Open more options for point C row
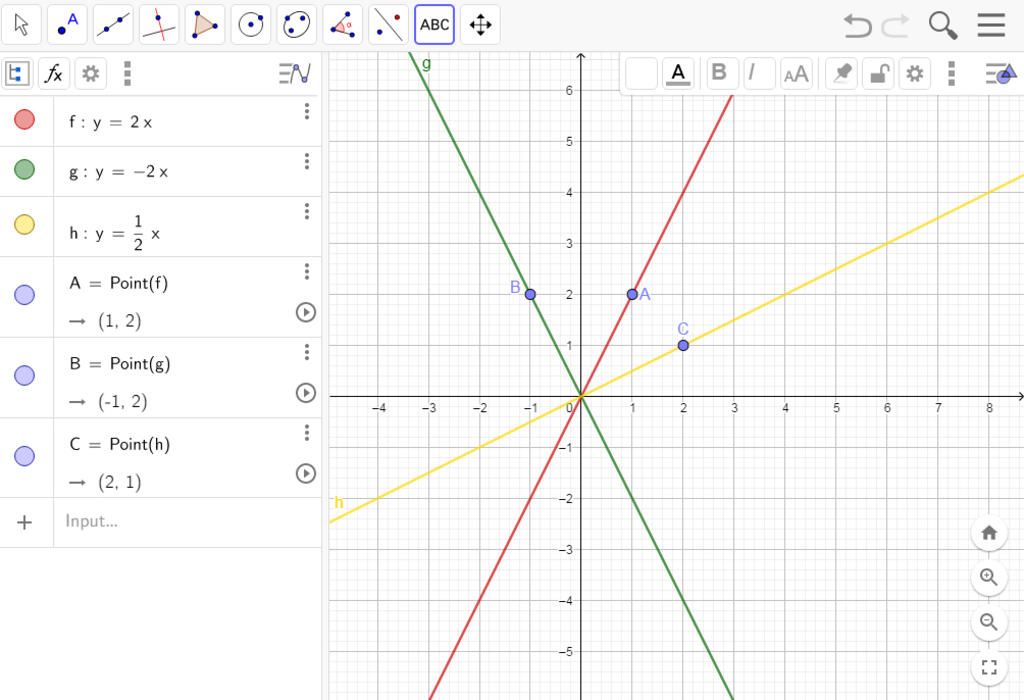Screen dimensions: 1024x700 (x=306, y=432)
